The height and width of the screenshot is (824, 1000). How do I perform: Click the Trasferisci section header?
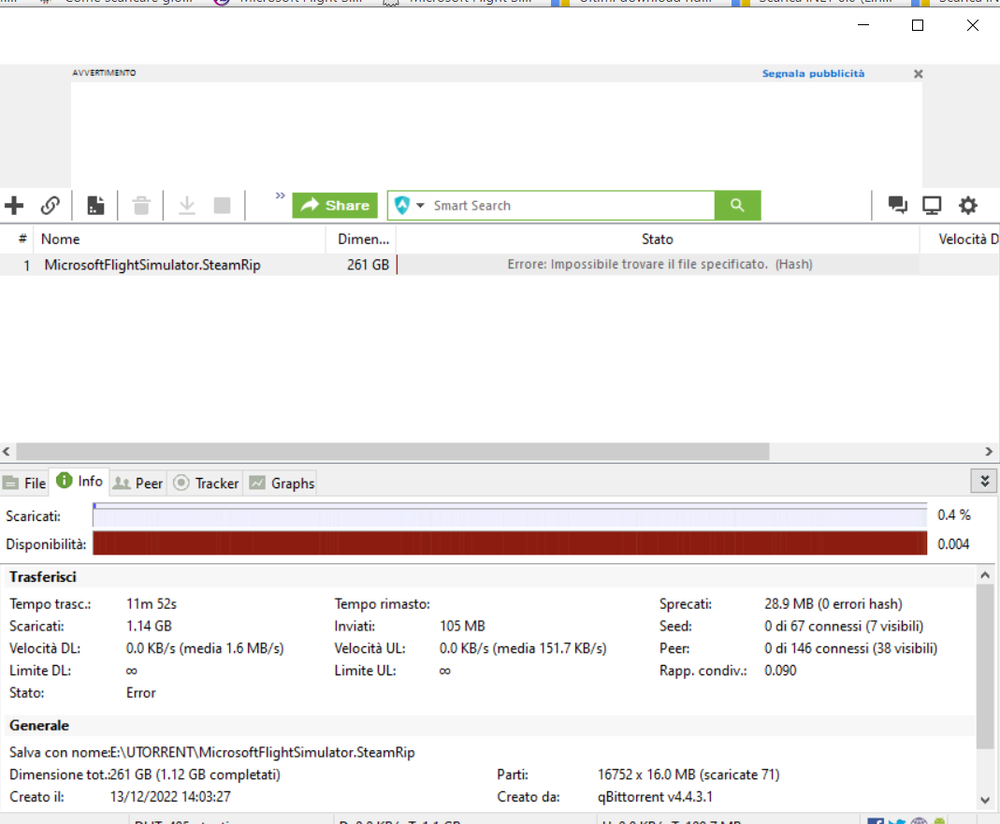[43, 577]
